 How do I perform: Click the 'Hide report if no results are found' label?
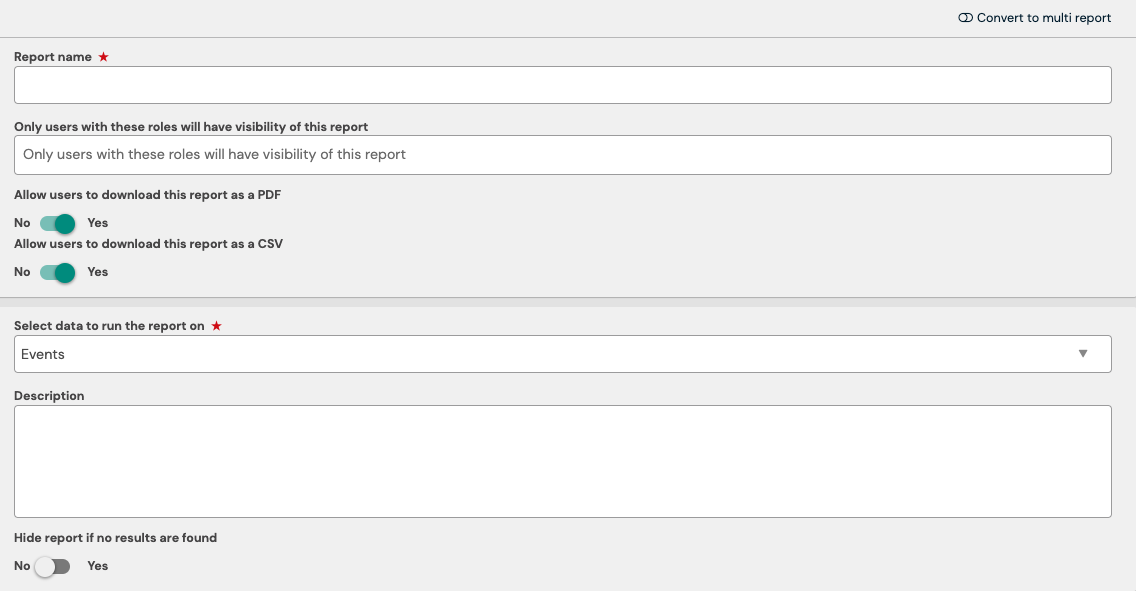click(115, 537)
